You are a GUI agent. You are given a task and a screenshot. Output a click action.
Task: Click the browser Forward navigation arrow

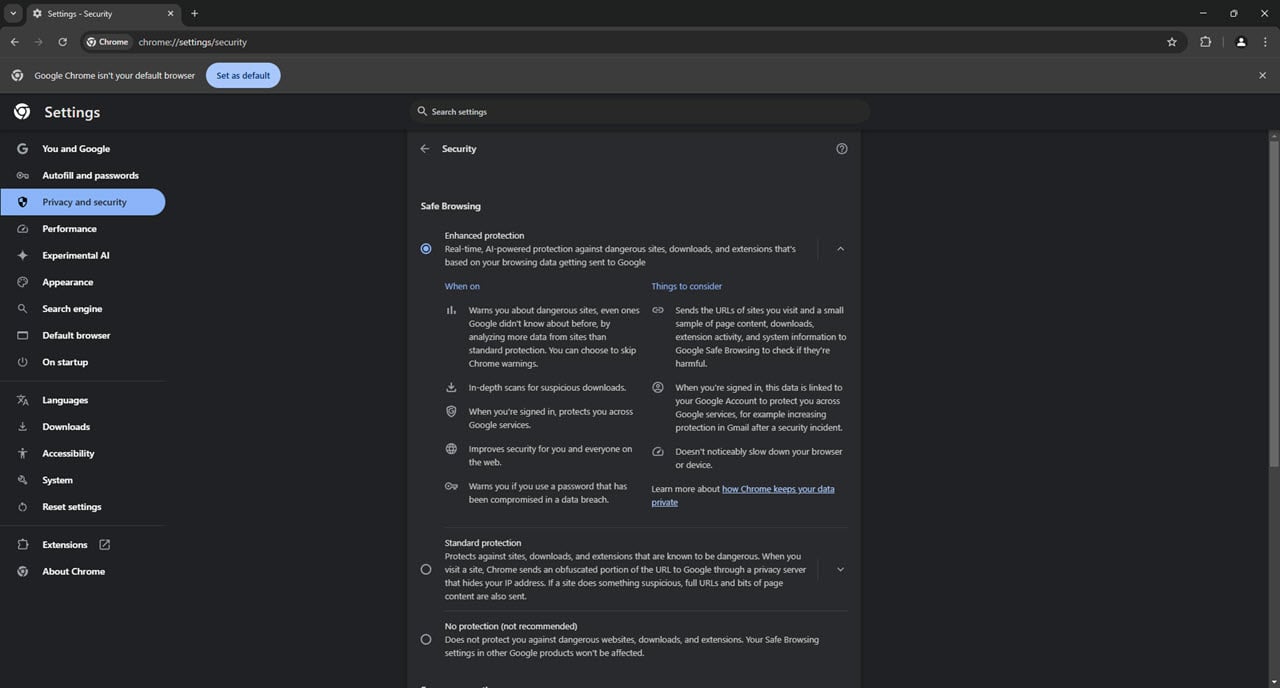pyautogui.click(x=38, y=42)
